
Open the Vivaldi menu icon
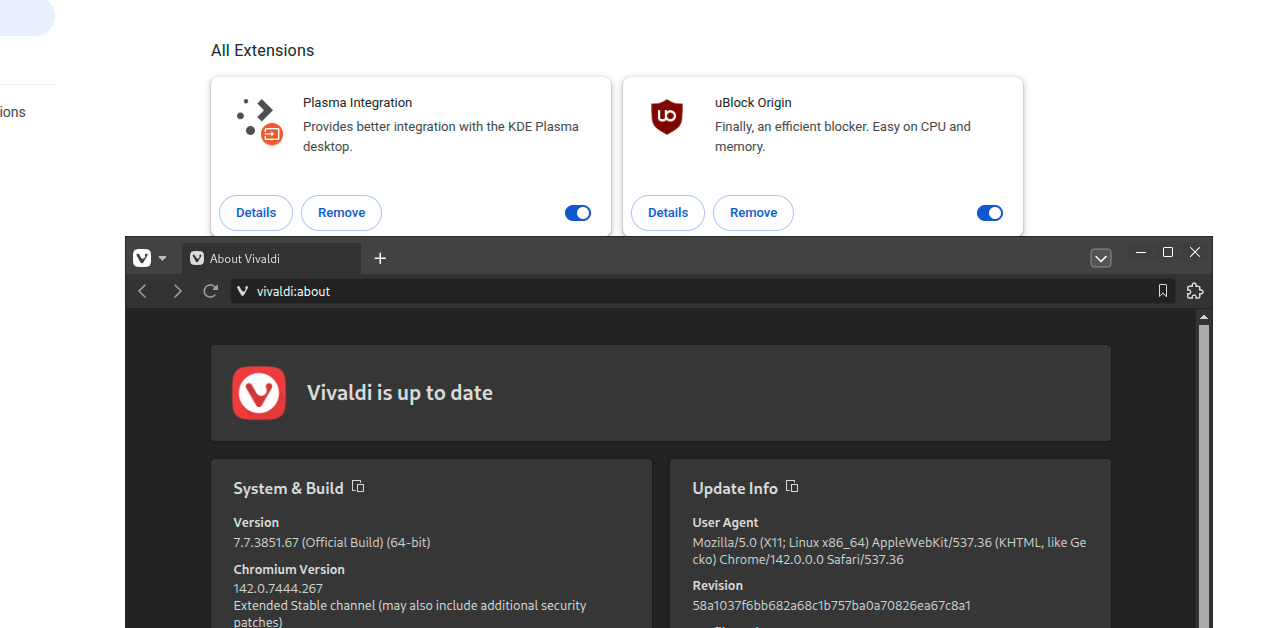[x=142, y=258]
